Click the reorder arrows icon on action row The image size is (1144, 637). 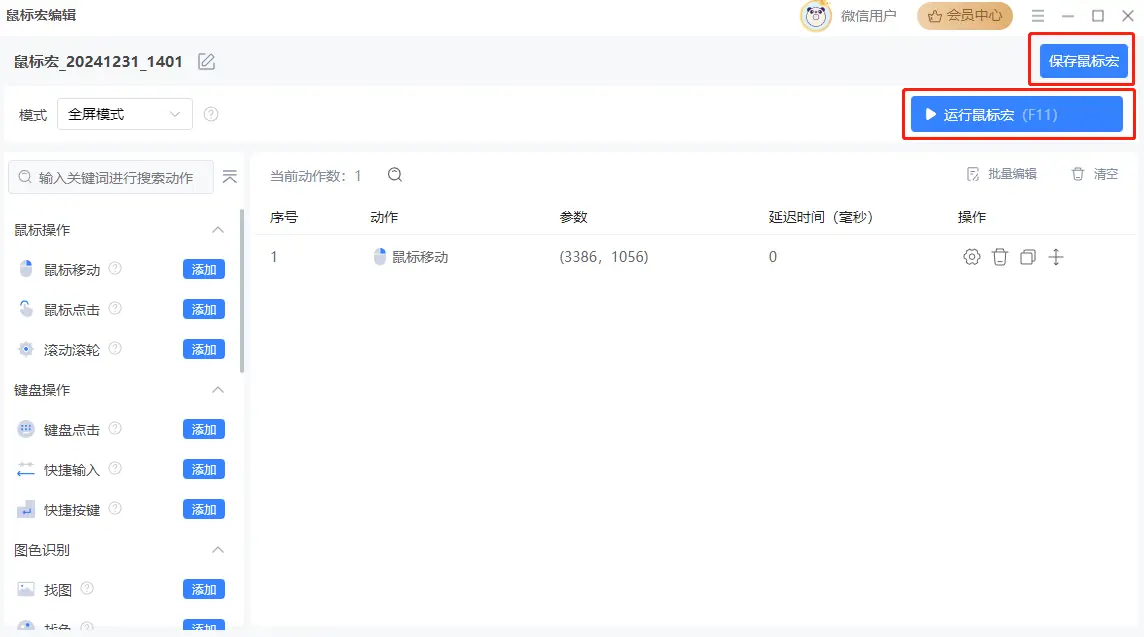(x=1055, y=257)
